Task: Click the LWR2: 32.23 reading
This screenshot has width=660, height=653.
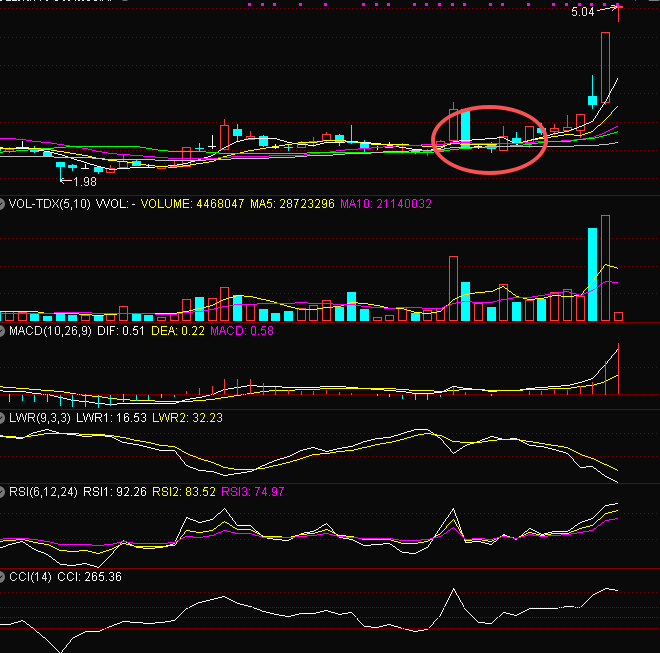Action: coord(187,418)
